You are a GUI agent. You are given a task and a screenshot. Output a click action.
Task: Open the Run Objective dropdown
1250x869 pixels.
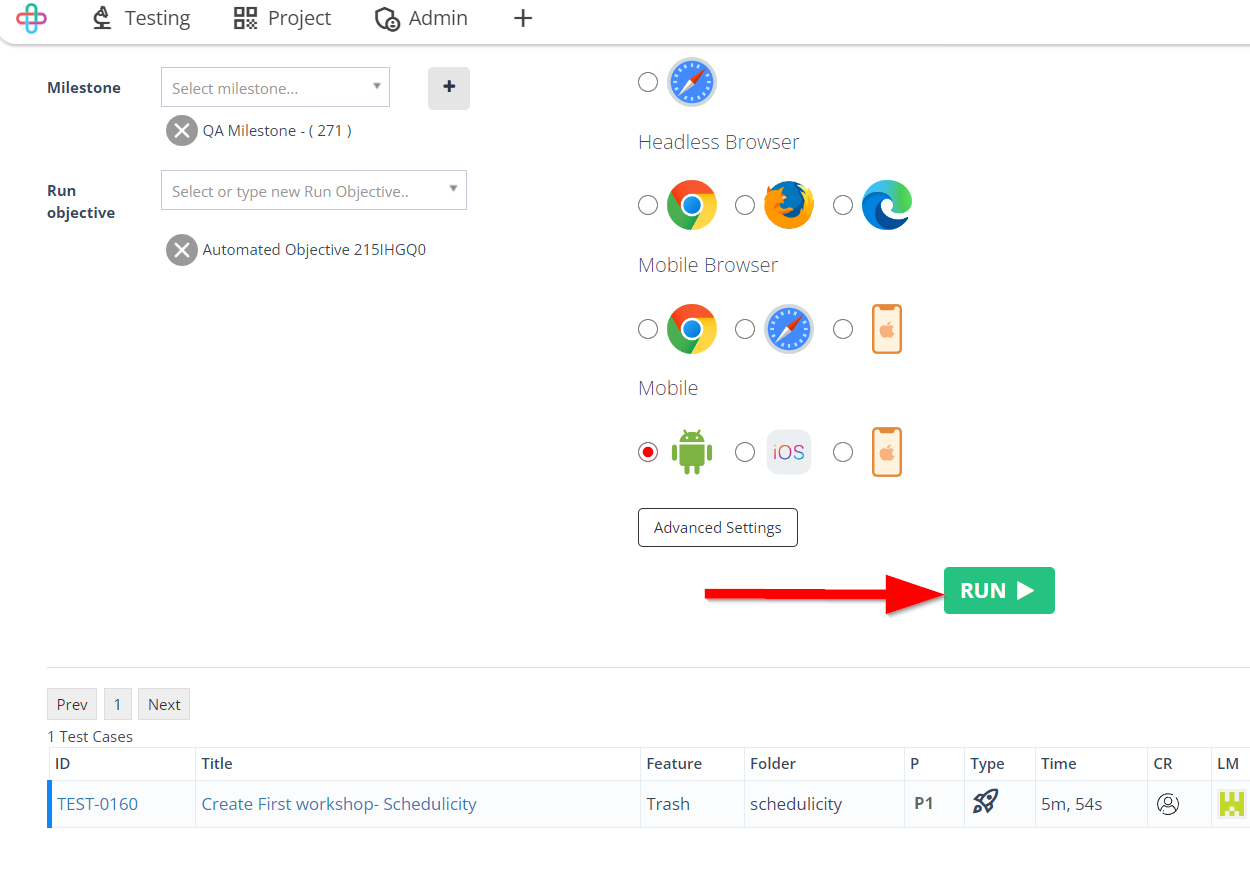point(313,191)
